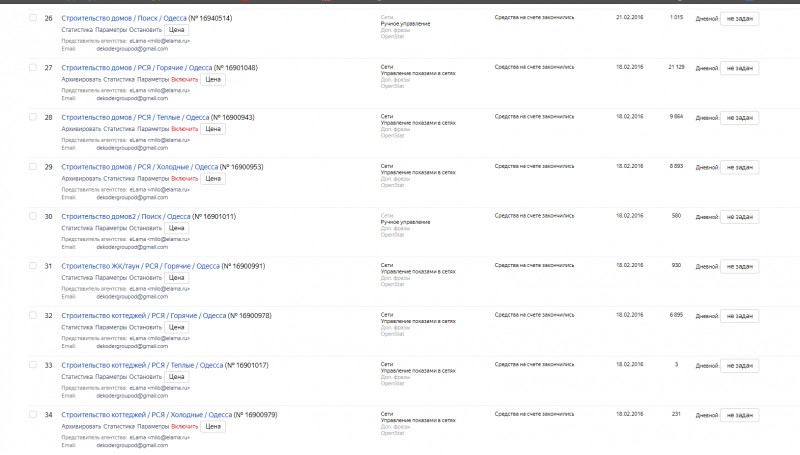This screenshot has width=800, height=455.
Task: Click Включить for campaign 16901048
Action: point(185,80)
